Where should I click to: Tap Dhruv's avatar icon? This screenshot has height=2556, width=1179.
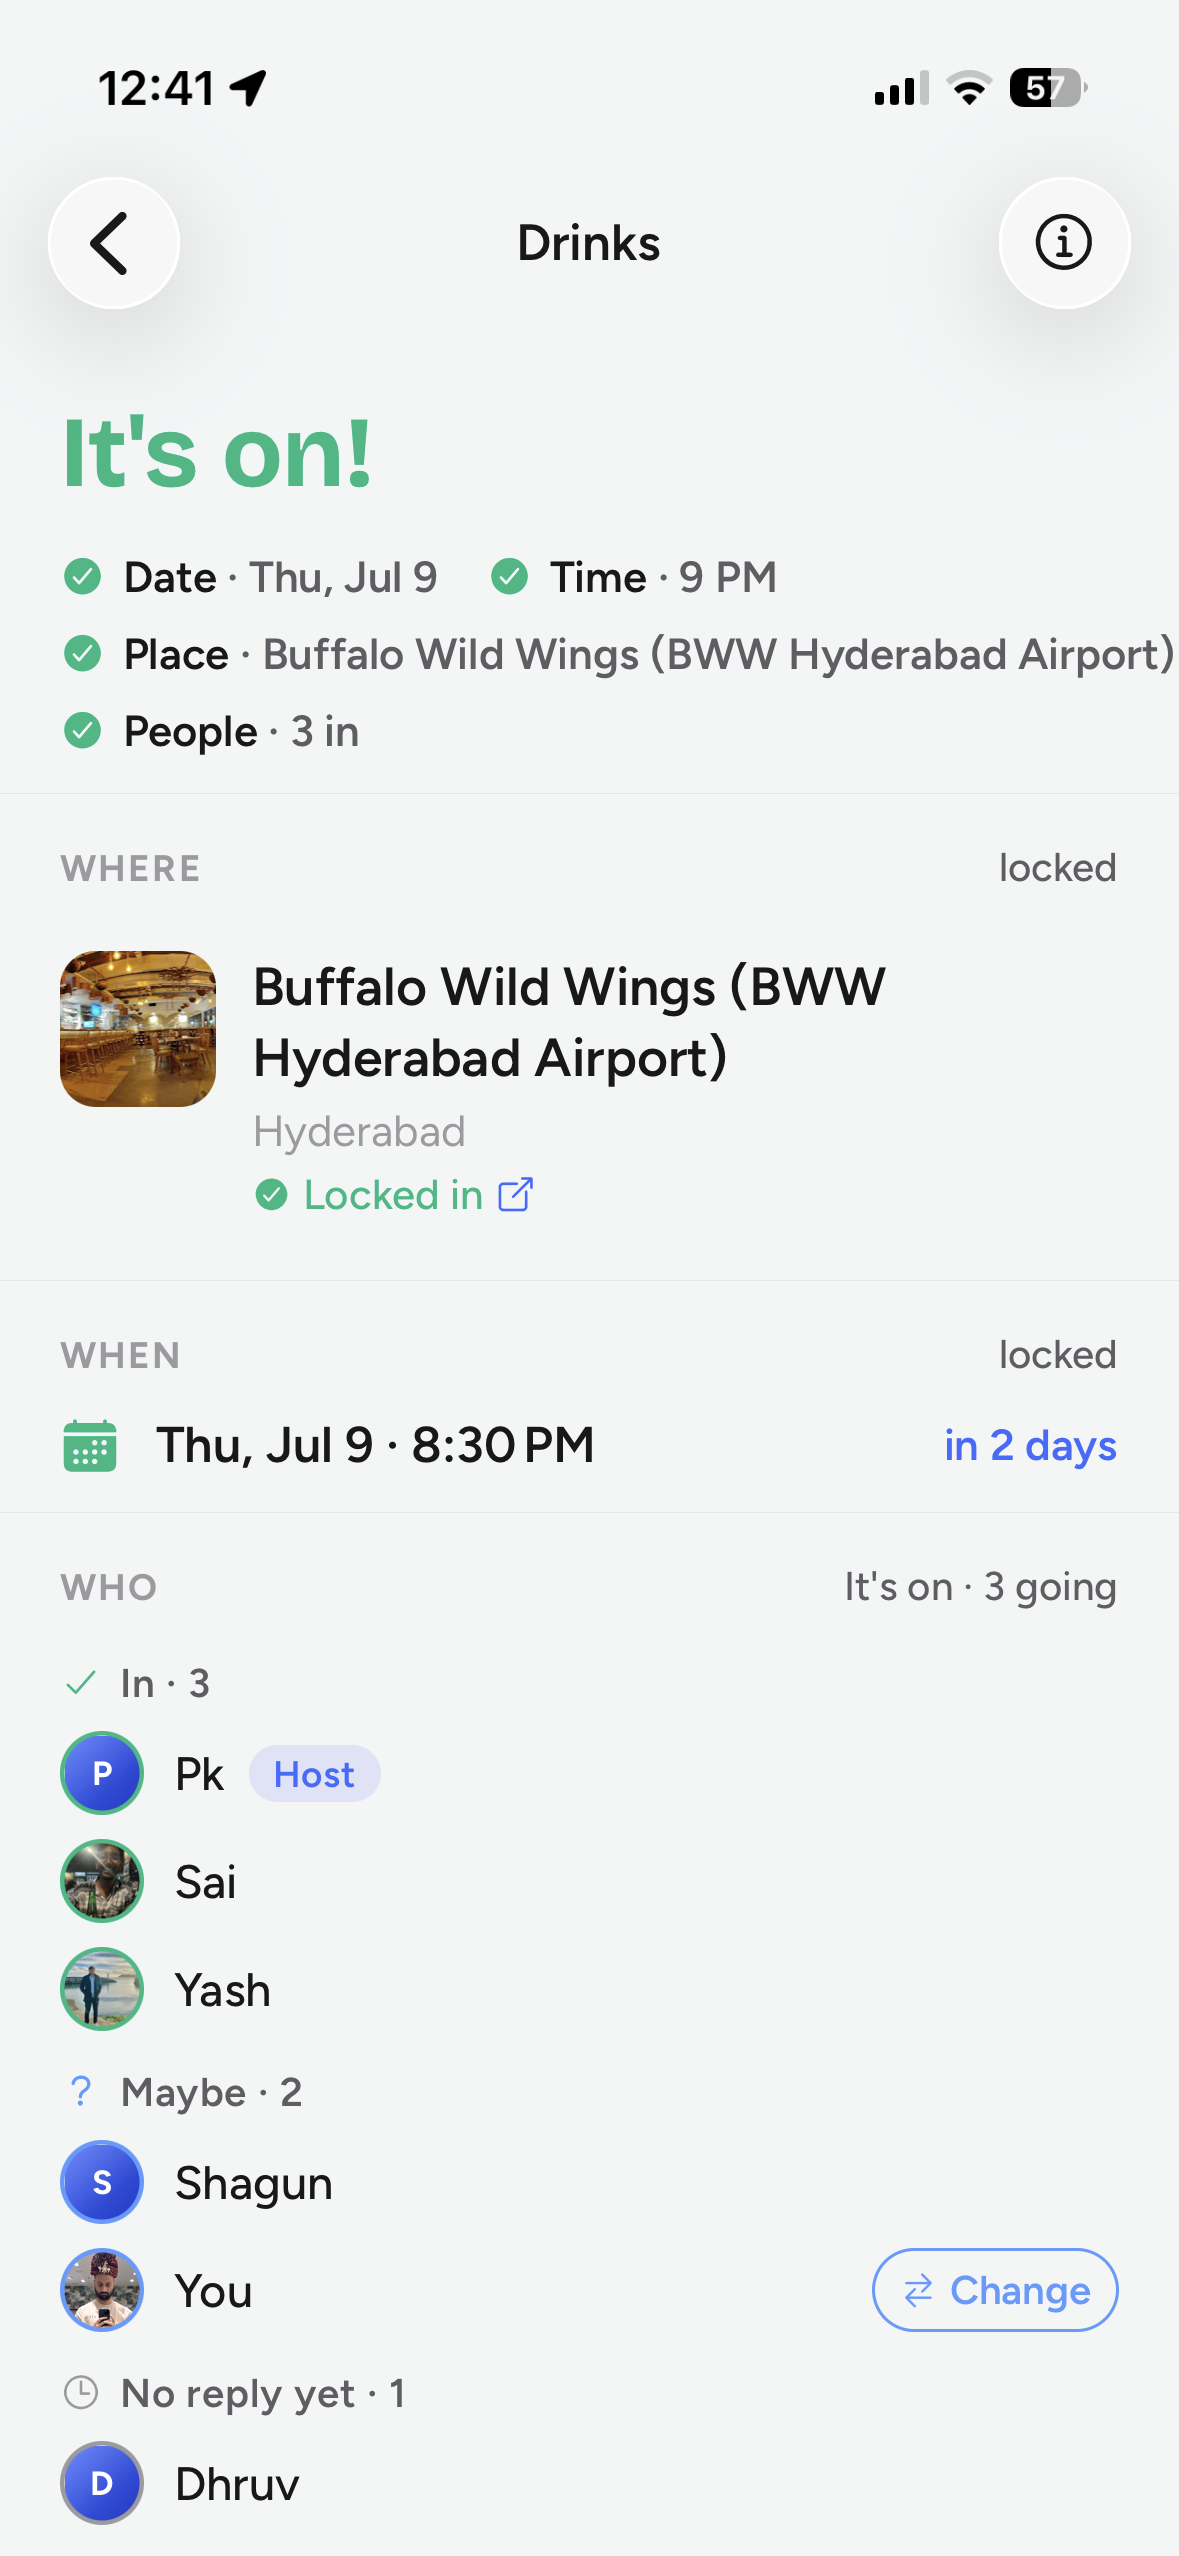pyautogui.click(x=102, y=2483)
